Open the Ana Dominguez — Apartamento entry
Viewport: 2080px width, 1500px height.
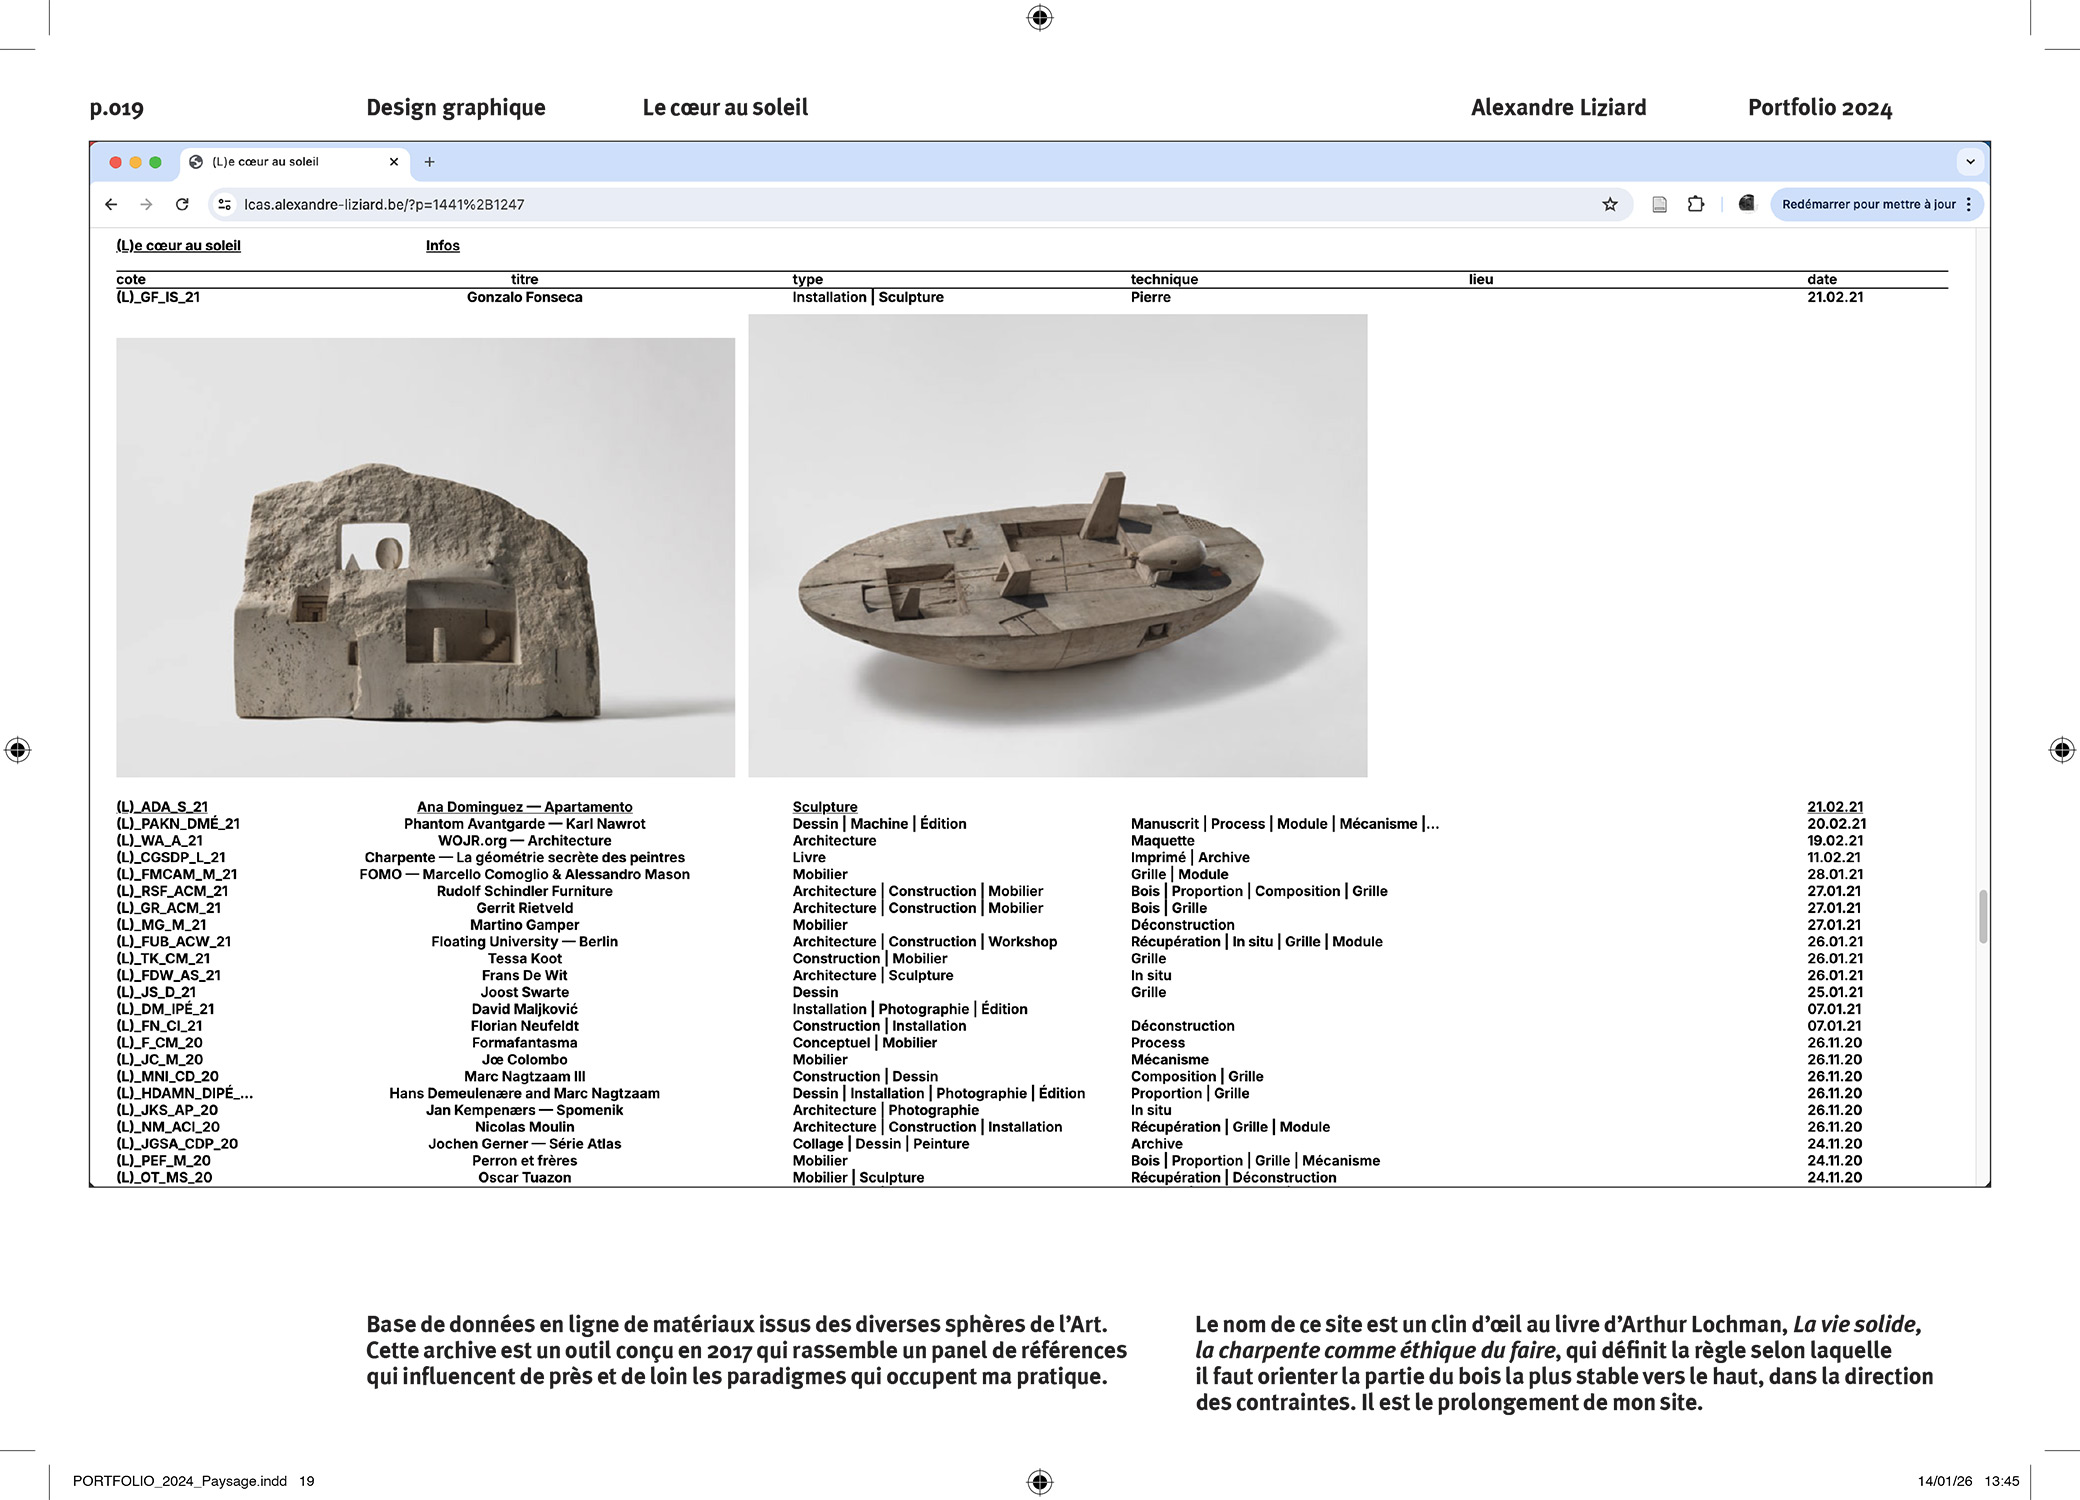click(x=524, y=807)
